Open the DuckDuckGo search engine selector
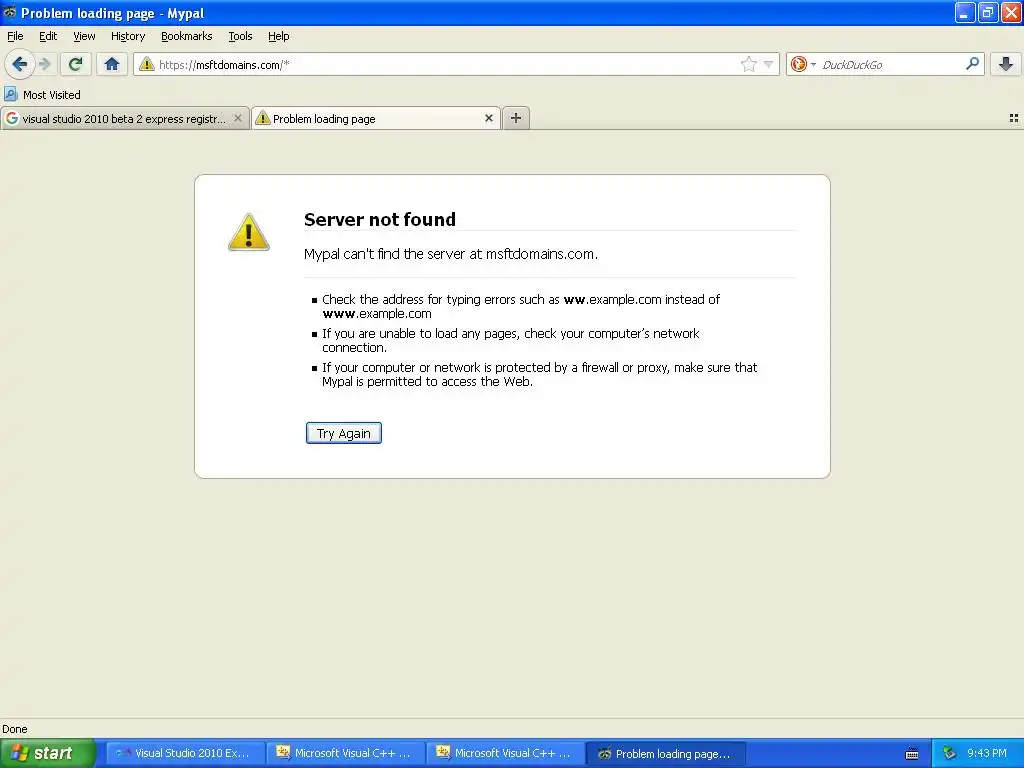The height and width of the screenshot is (768, 1024). pos(803,64)
